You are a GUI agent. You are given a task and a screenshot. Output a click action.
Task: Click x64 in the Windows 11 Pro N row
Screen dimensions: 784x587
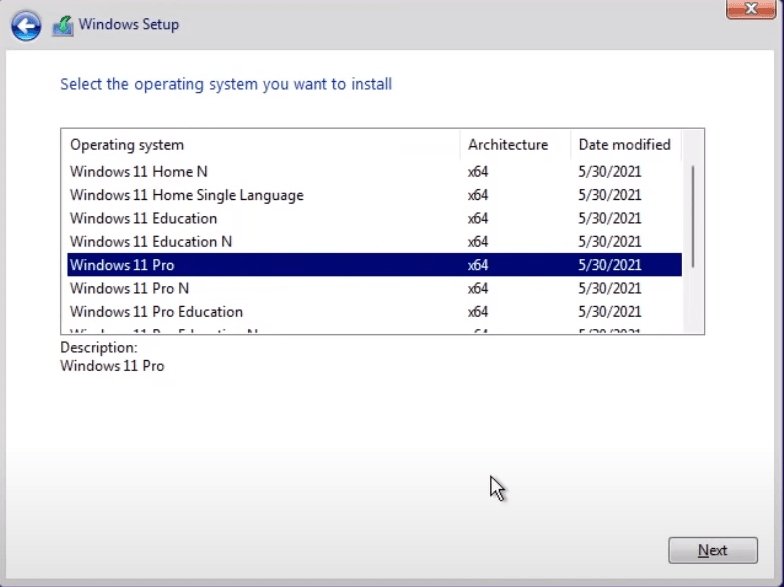click(x=478, y=288)
